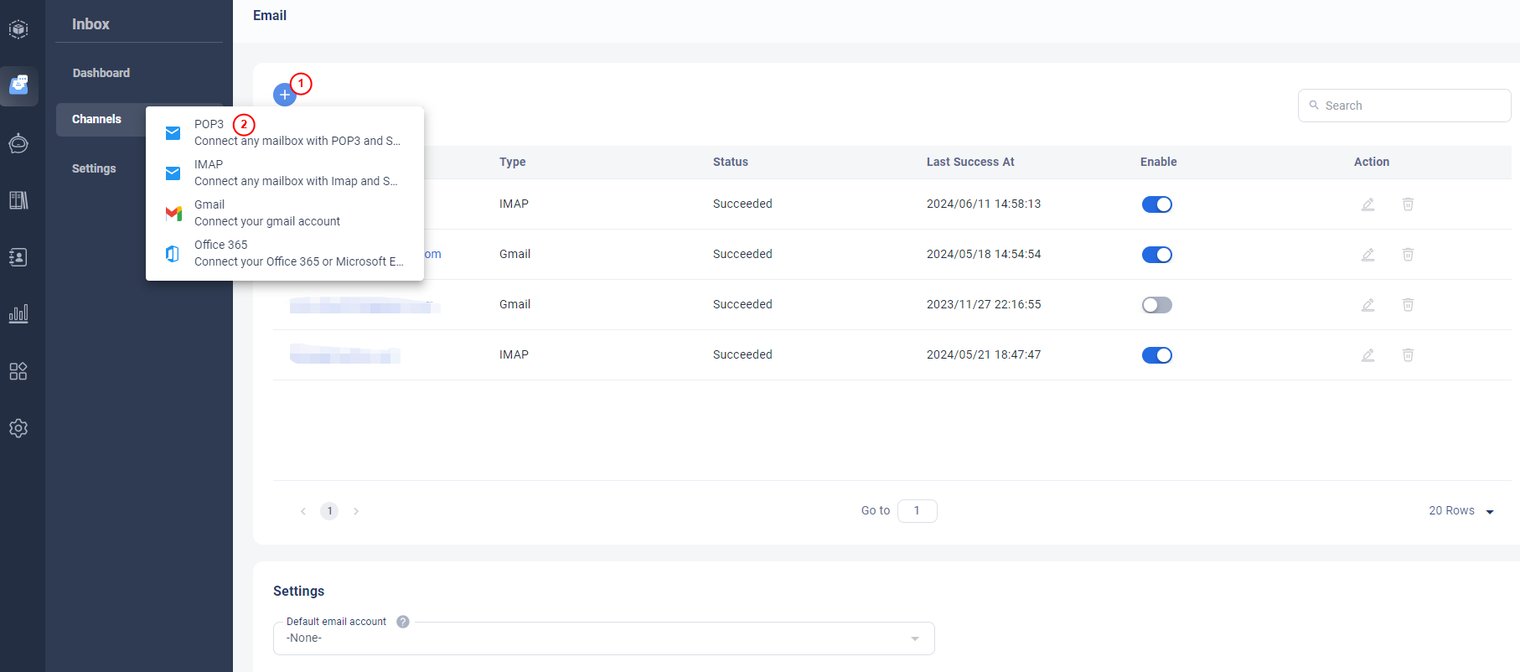Open the settings gear icon in rail
The height and width of the screenshot is (672, 1520).
click(19, 428)
